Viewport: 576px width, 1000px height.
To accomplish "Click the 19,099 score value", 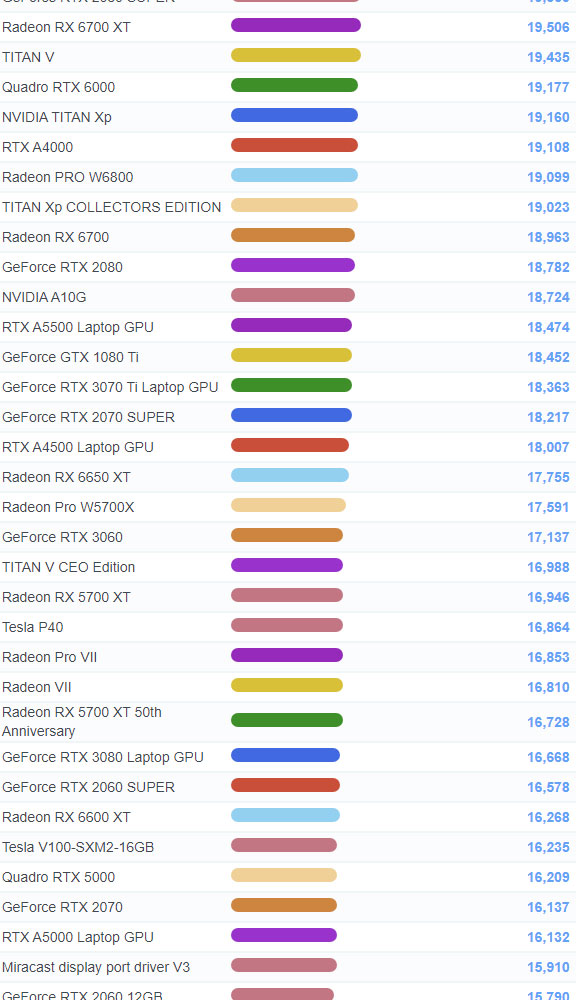I will point(548,177).
